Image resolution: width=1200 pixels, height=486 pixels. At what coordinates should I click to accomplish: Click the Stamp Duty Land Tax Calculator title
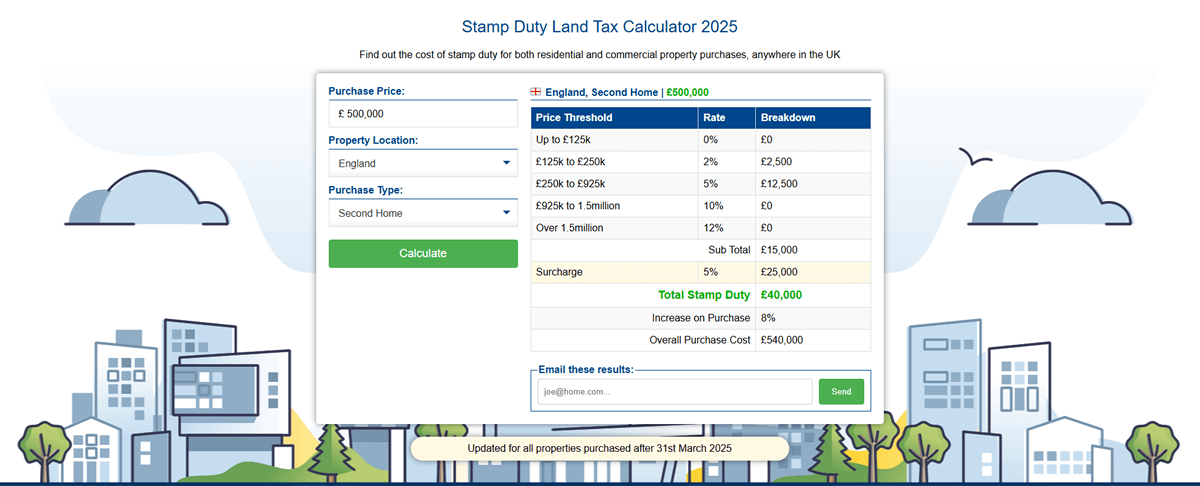600,26
